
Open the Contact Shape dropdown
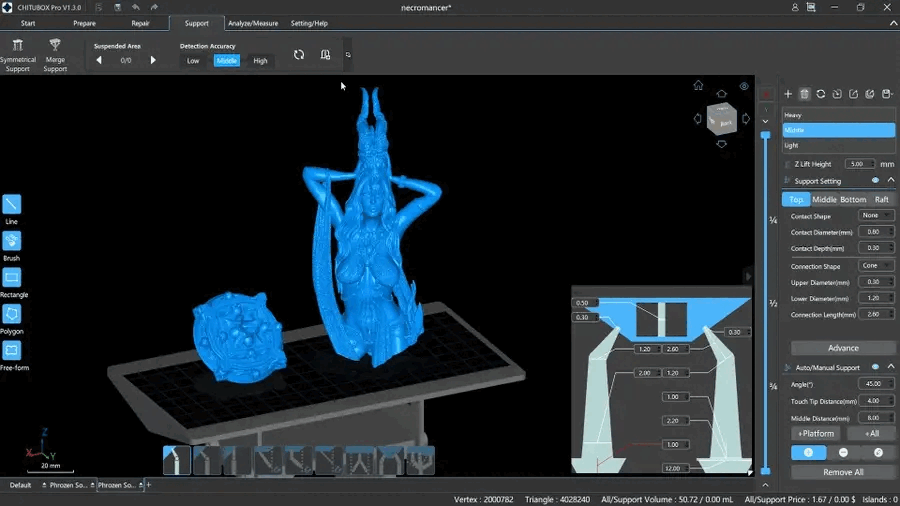coord(876,216)
